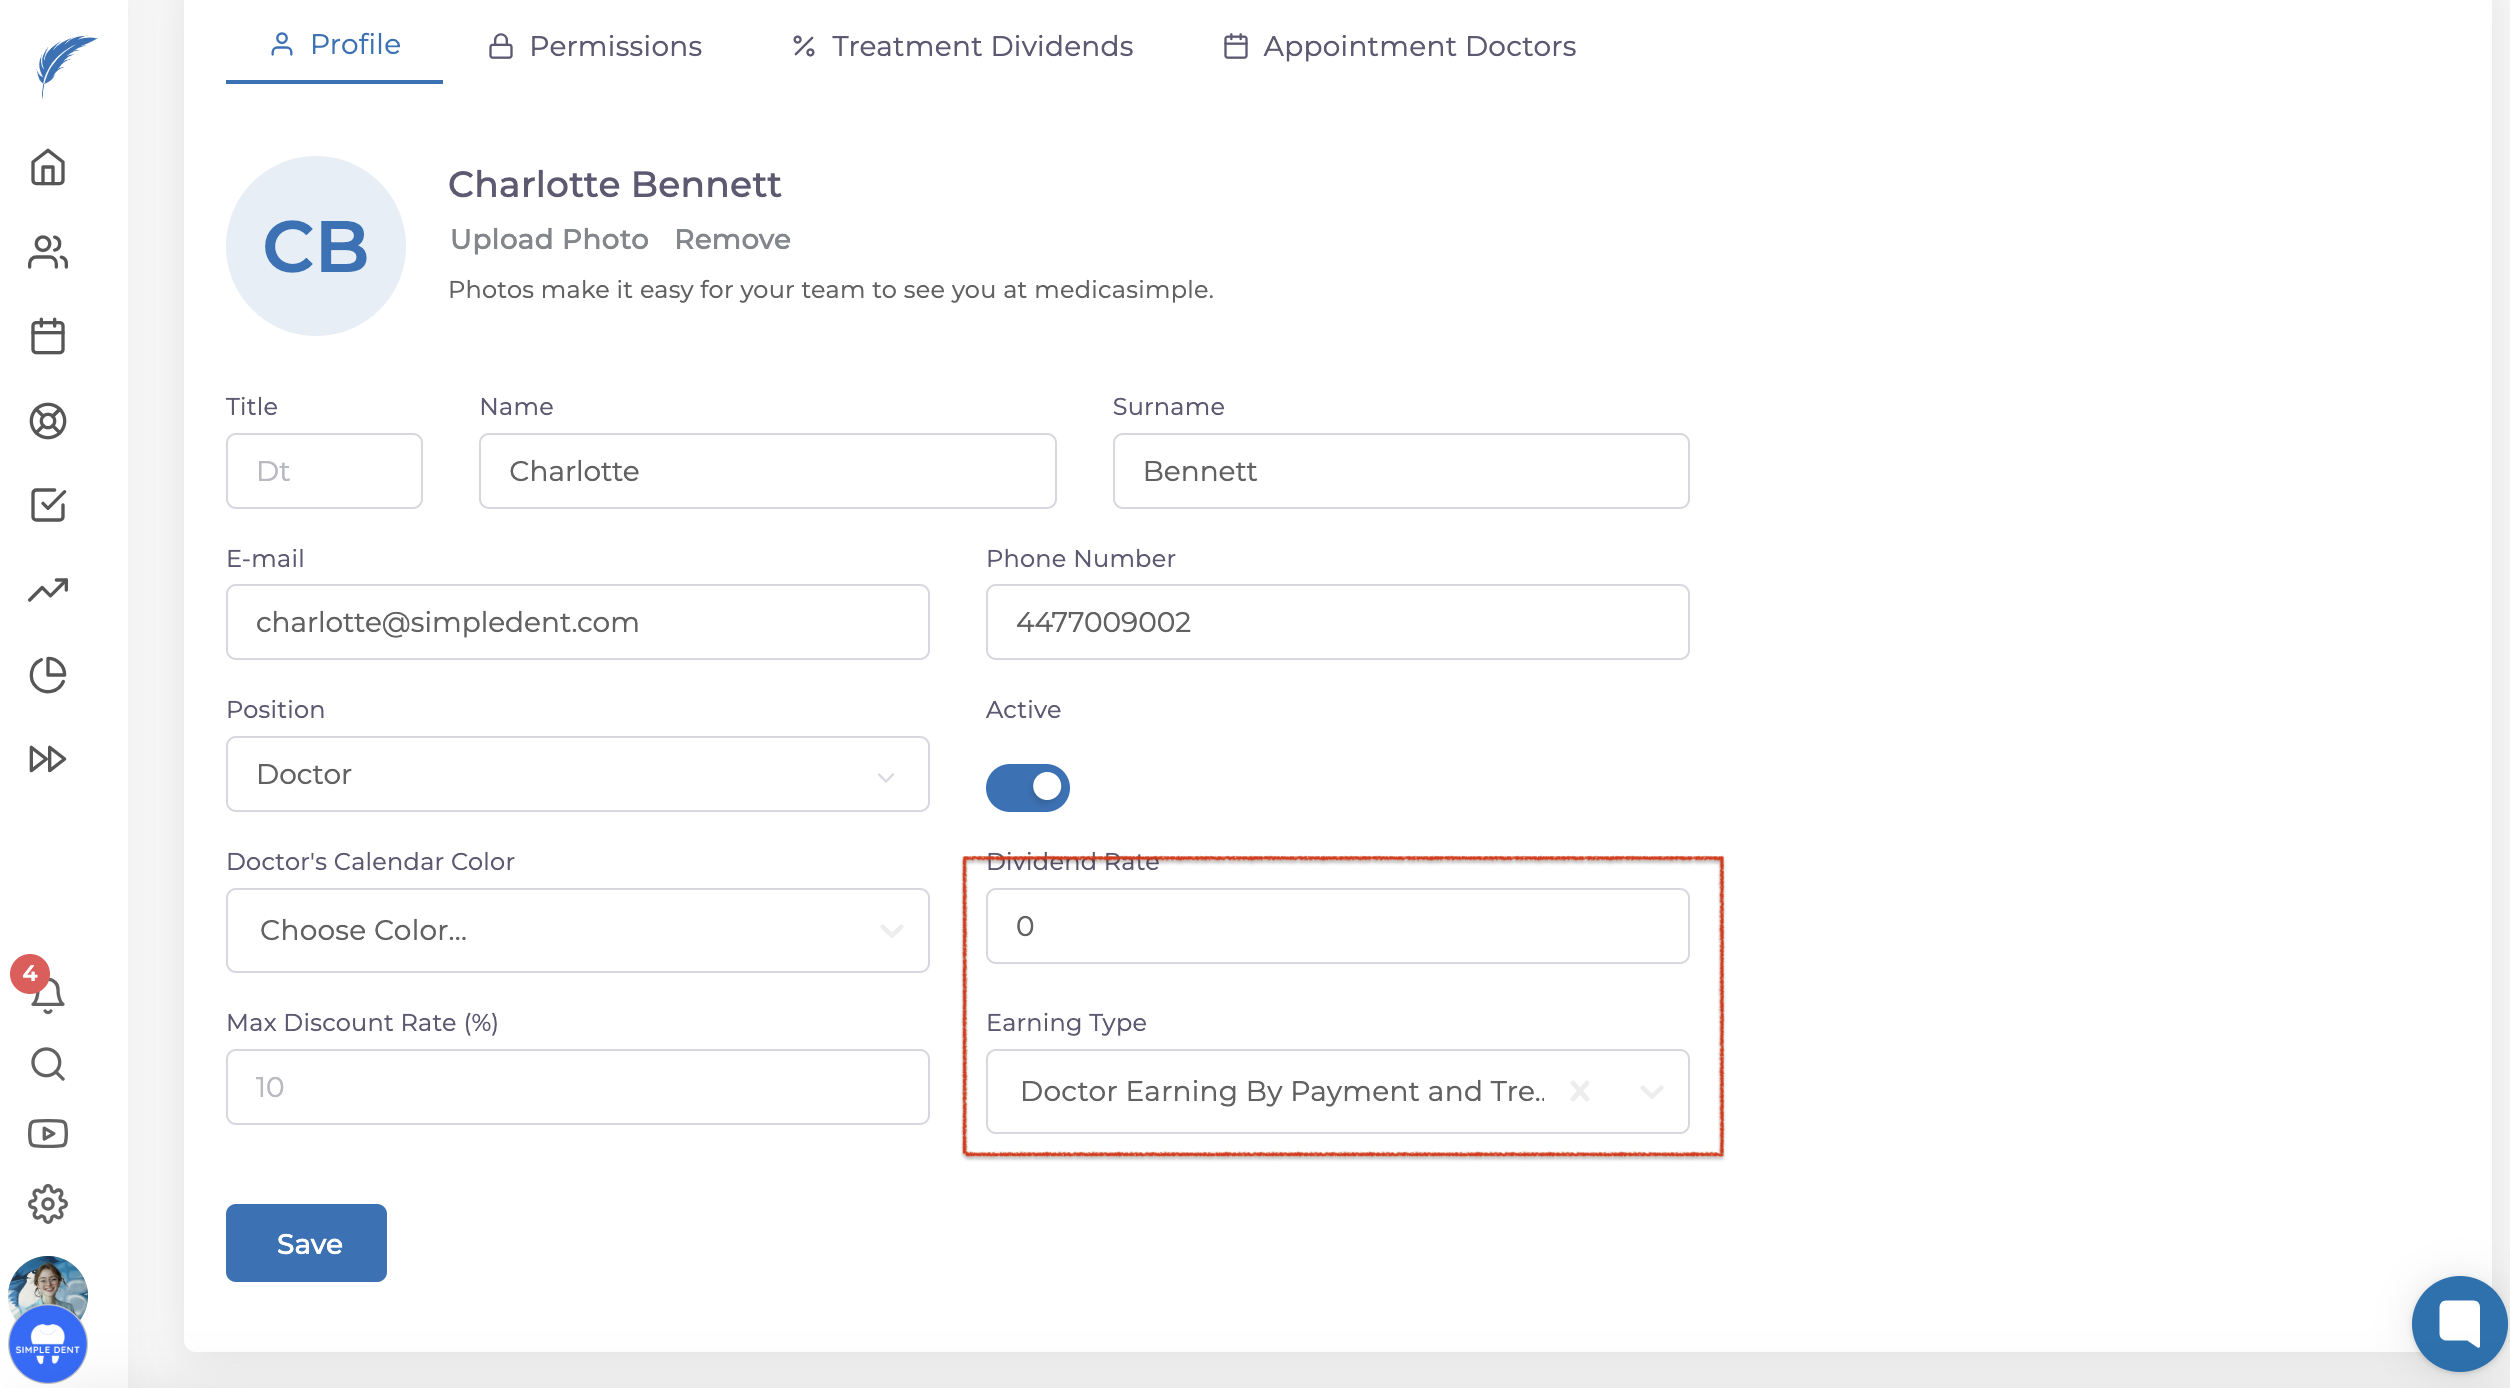Open the tasks checkmark icon
Screen dimensions: 2510x1388
click(x=47, y=505)
